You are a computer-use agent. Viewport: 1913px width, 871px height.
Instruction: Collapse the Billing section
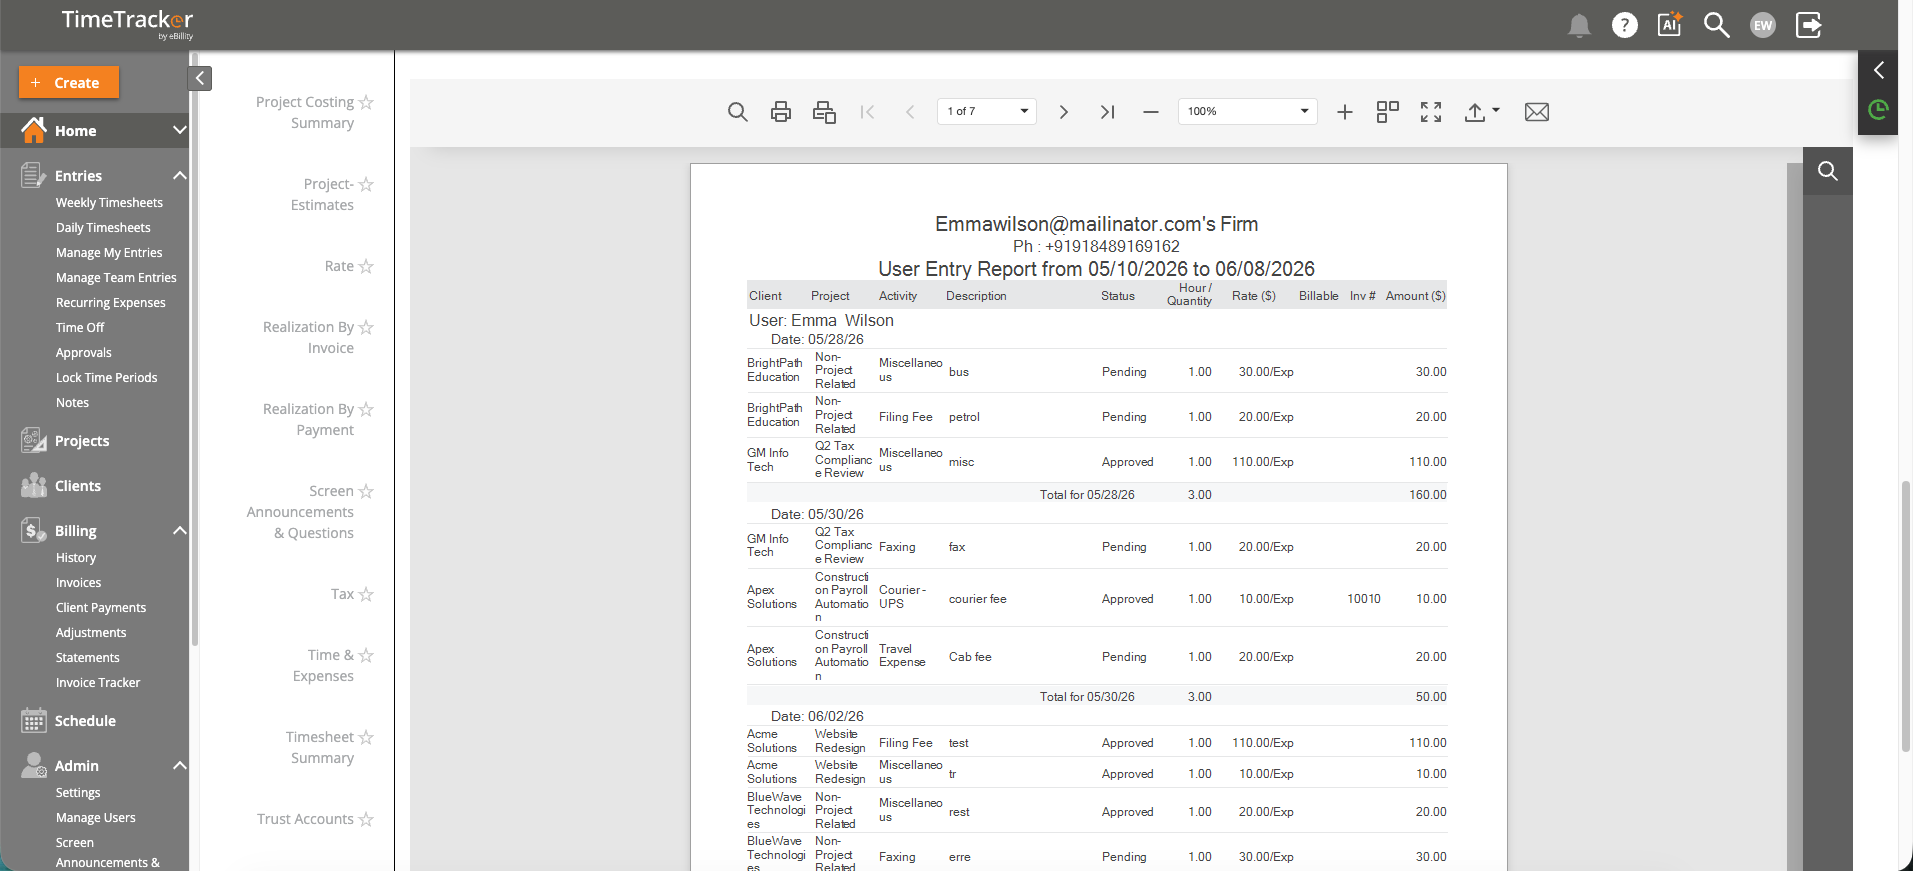(180, 531)
